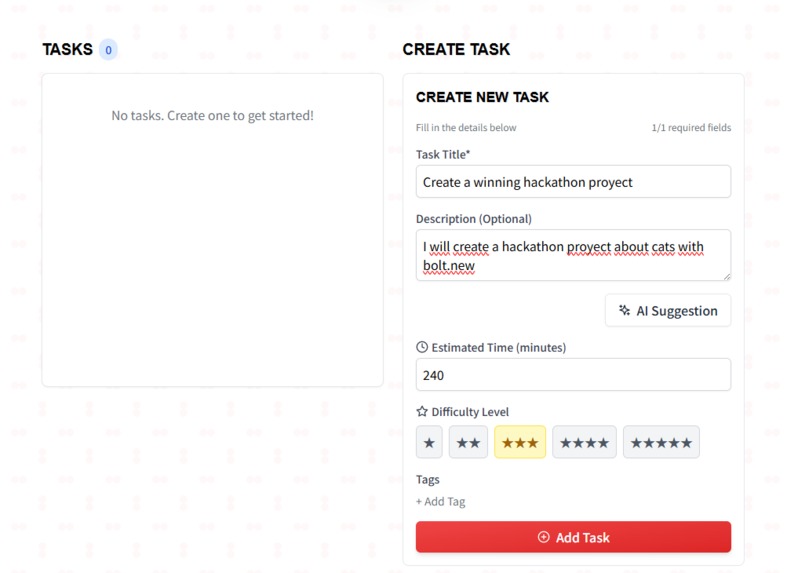The width and height of the screenshot is (787, 573).
Task: Select five-star difficulty level
Action: click(661, 442)
